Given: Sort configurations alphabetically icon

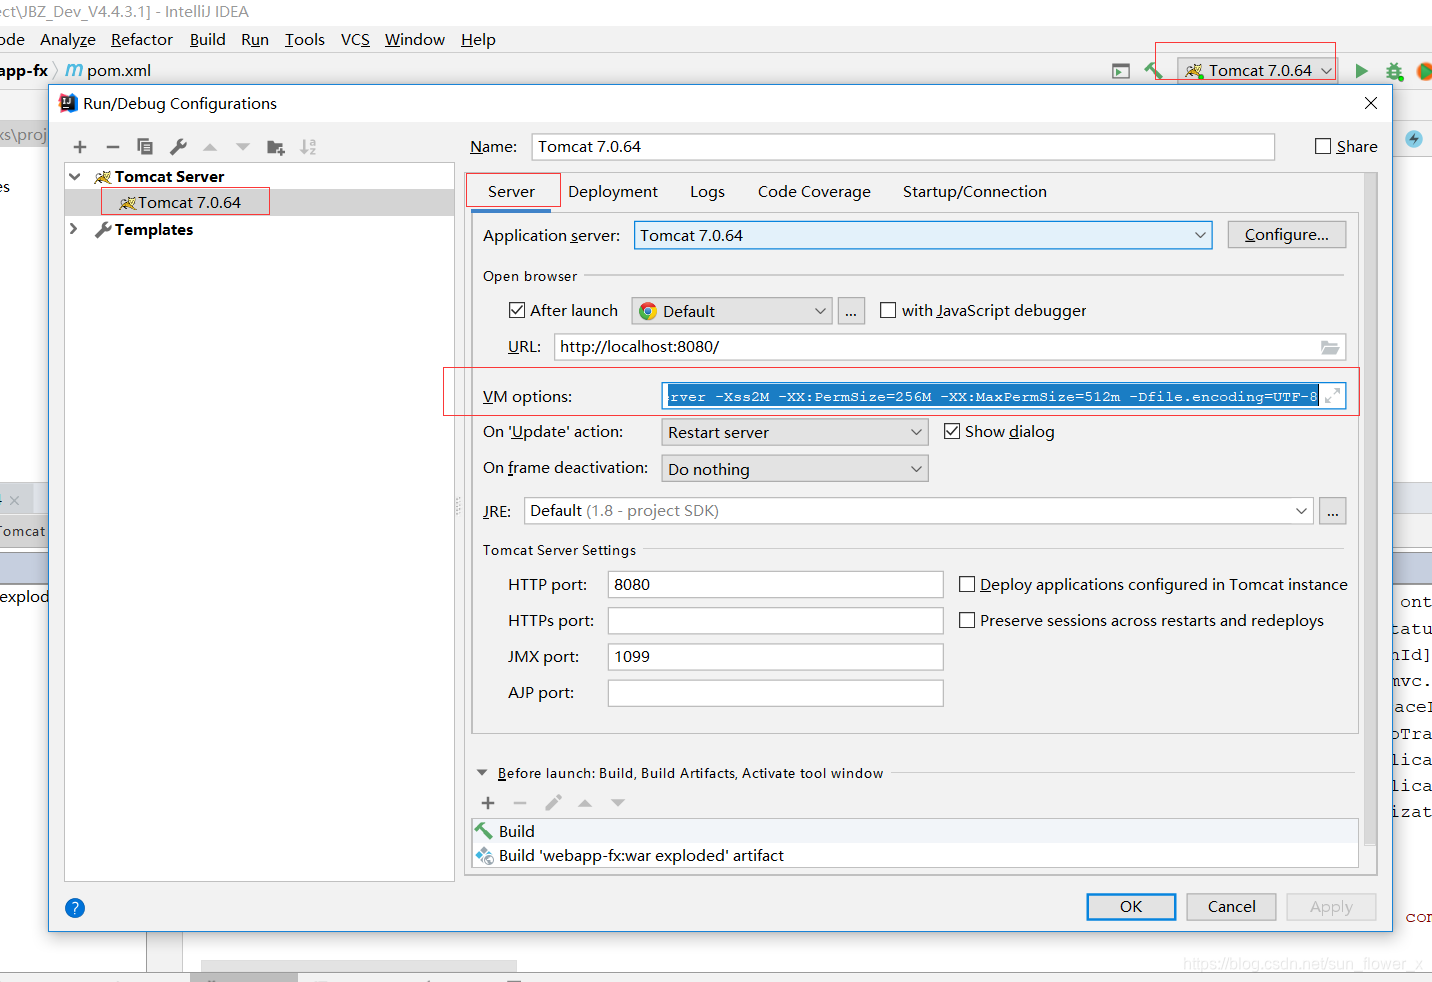Looking at the screenshot, I should pyautogui.click(x=308, y=147).
